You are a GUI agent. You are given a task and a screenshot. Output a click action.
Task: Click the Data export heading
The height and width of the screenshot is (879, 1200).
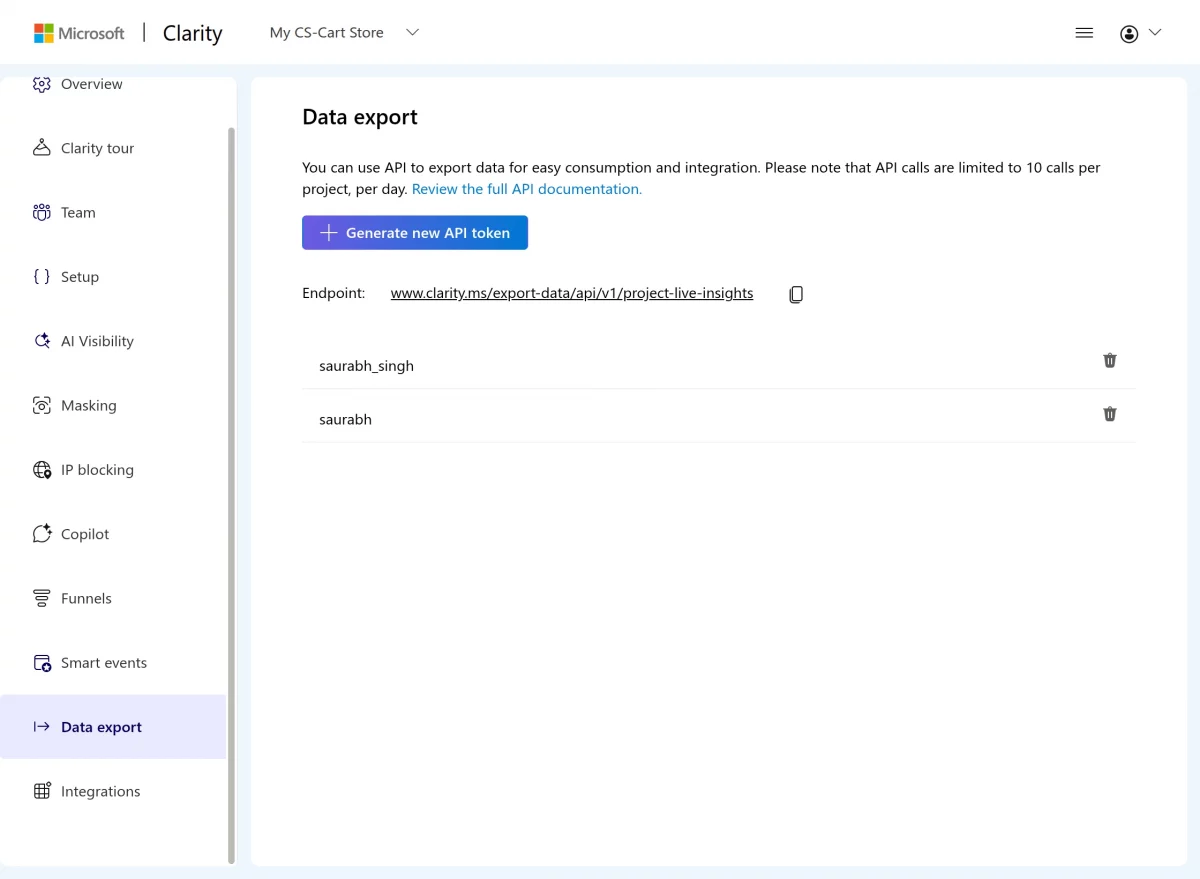coord(360,117)
